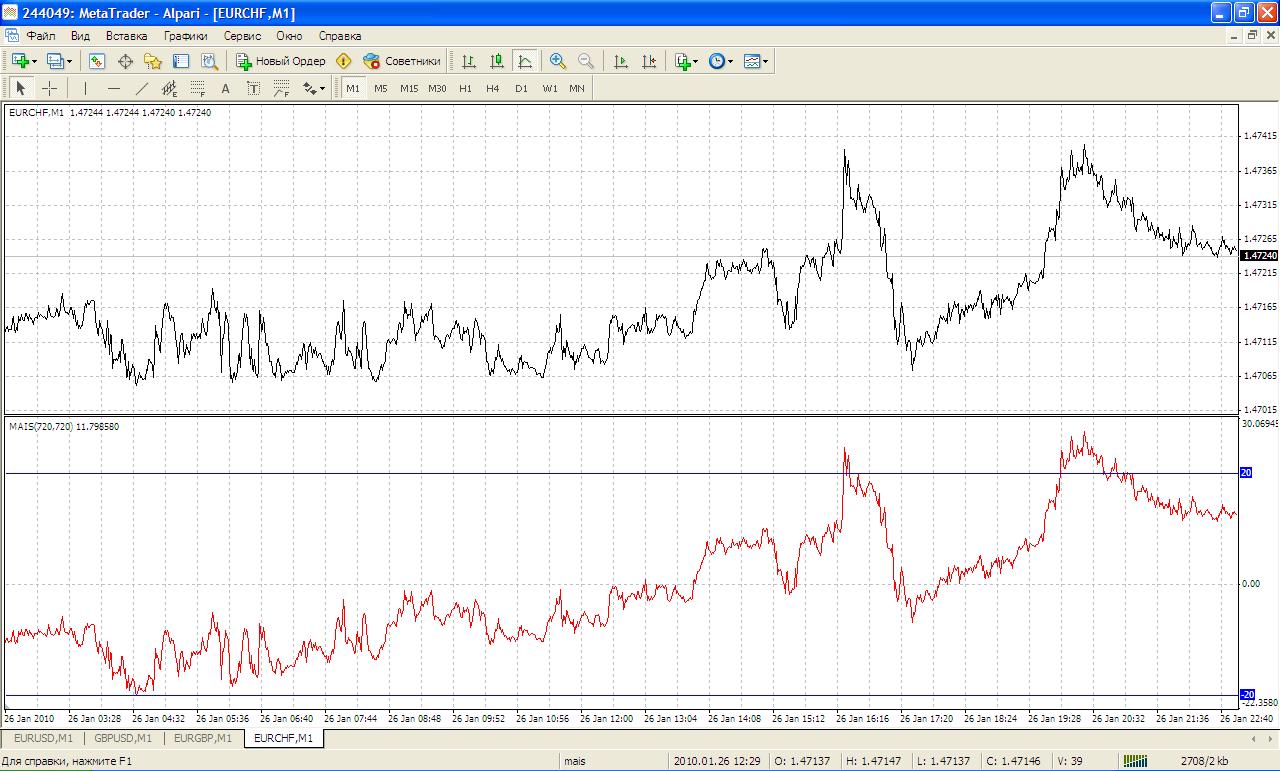Click the Periods clock icon
Viewport: 1282px width, 771px height.
pyautogui.click(x=717, y=61)
